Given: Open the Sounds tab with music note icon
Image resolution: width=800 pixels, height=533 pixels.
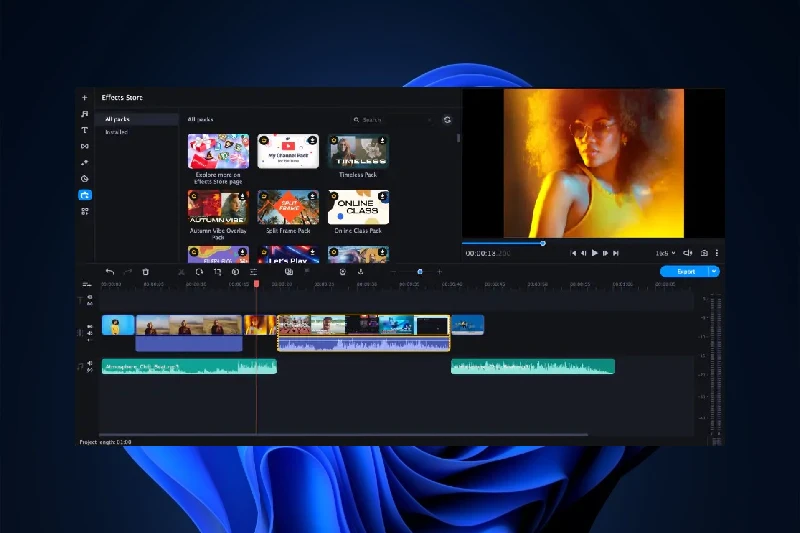Looking at the screenshot, I should click(85, 114).
